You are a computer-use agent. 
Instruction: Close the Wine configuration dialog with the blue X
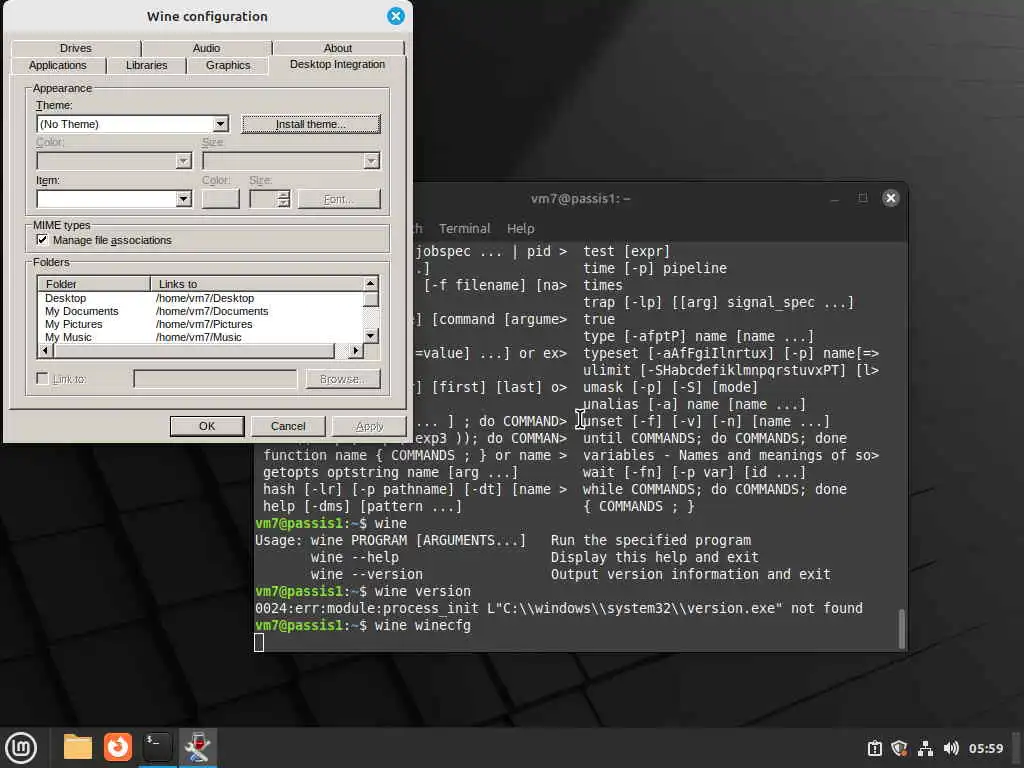pos(396,16)
